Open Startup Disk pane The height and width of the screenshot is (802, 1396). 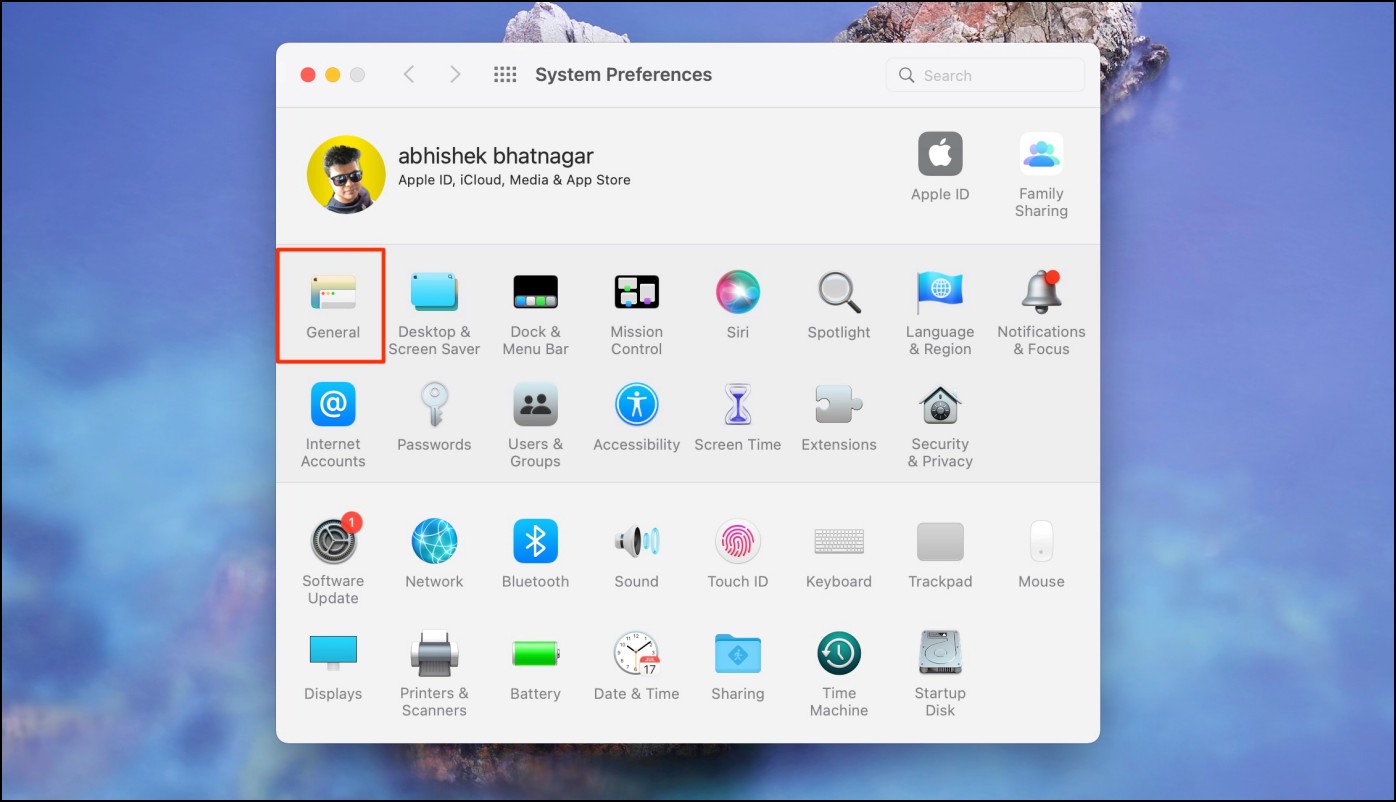tap(940, 673)
